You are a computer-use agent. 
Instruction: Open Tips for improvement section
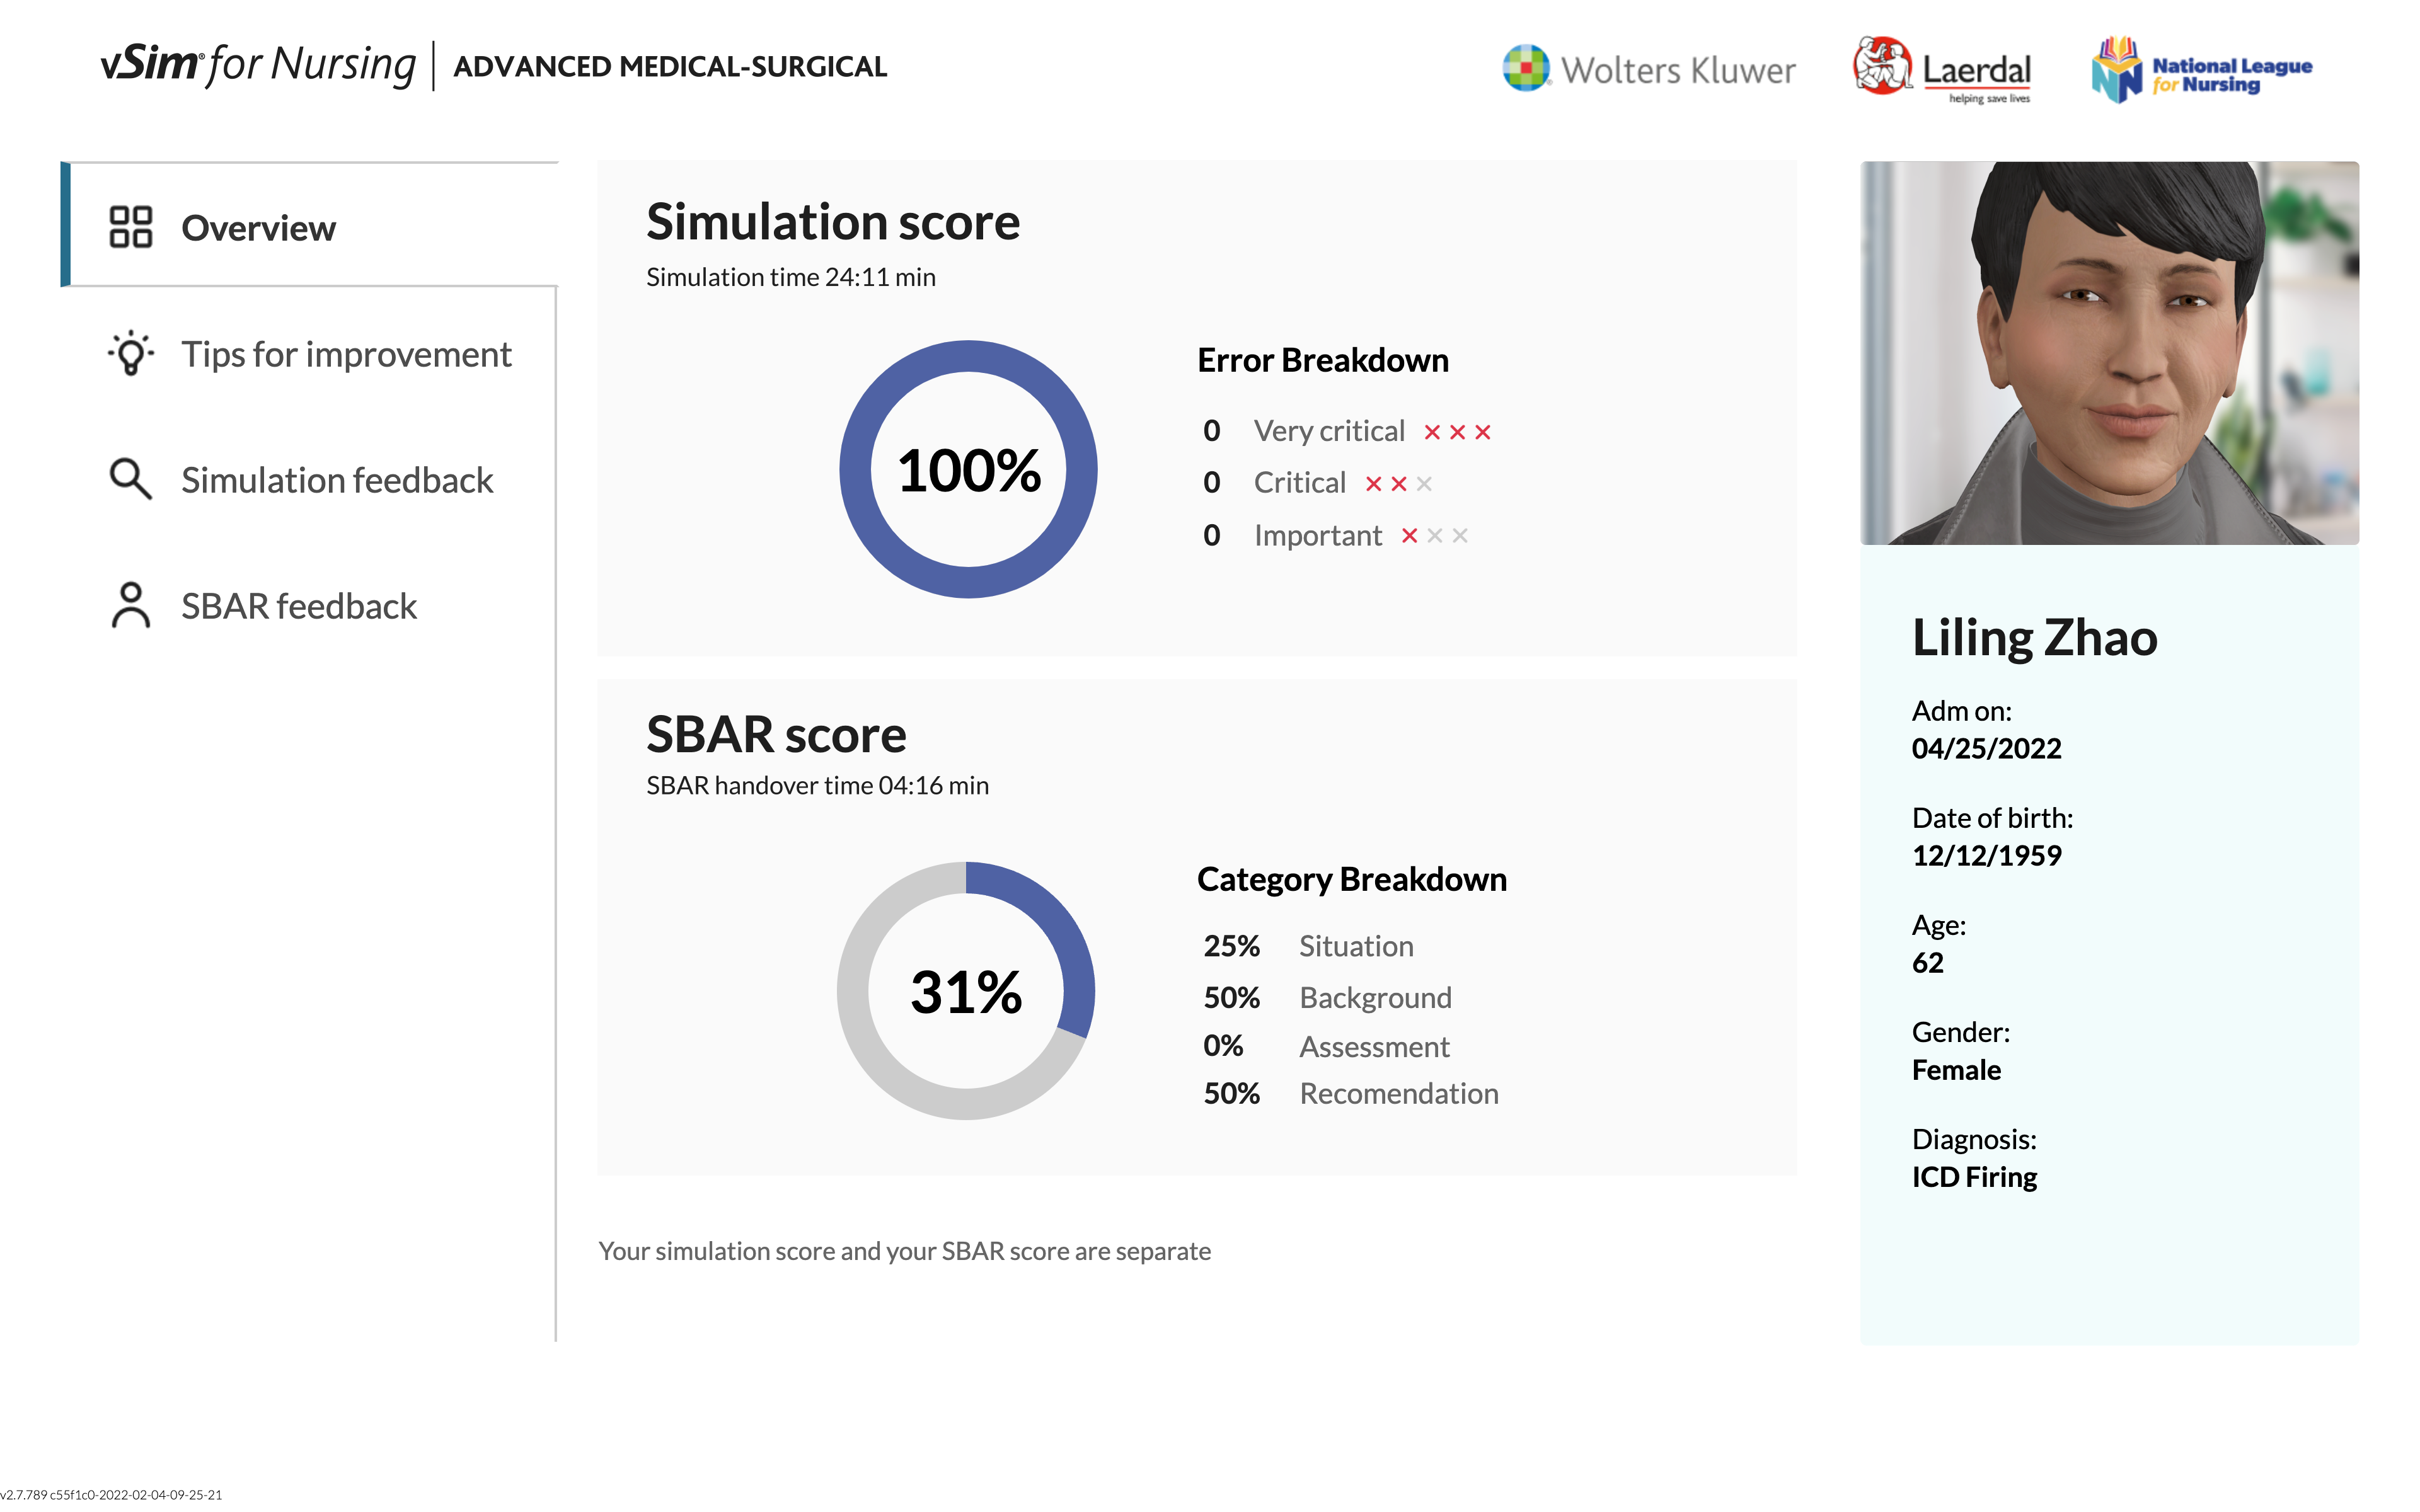coord(345,354)
